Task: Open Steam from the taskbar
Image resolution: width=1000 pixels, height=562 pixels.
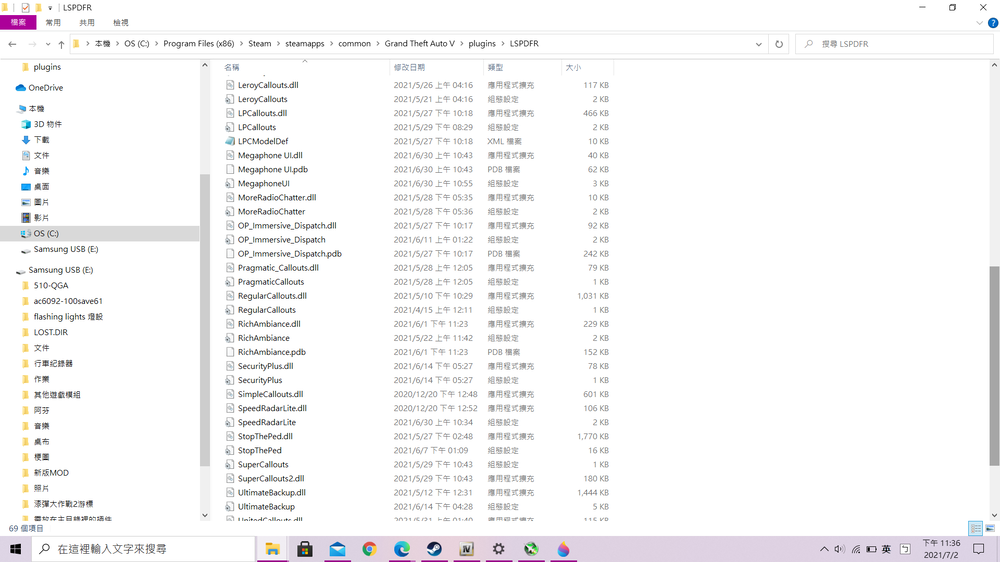Action: [434, 549]
